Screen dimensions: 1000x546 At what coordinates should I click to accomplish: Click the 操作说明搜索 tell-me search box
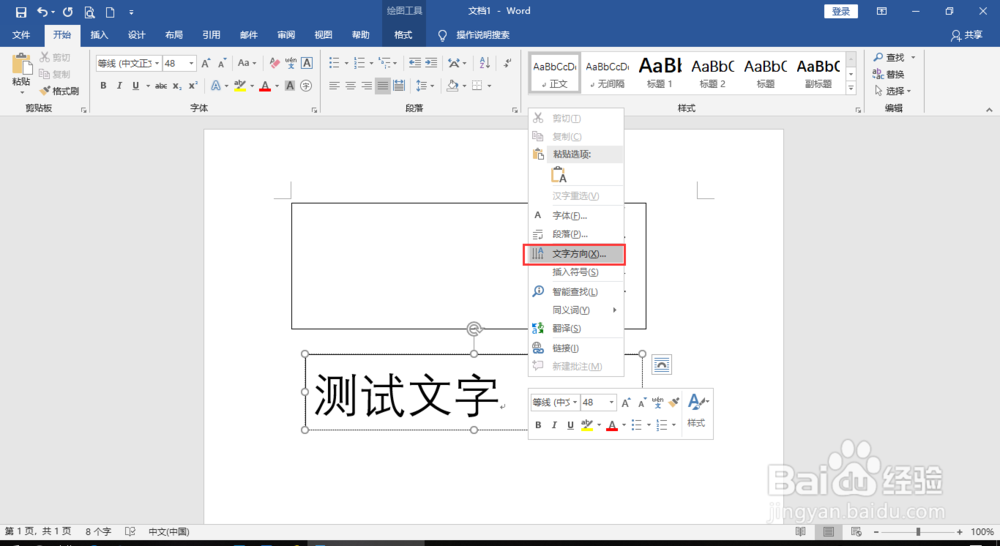click(x=473, y=35)
